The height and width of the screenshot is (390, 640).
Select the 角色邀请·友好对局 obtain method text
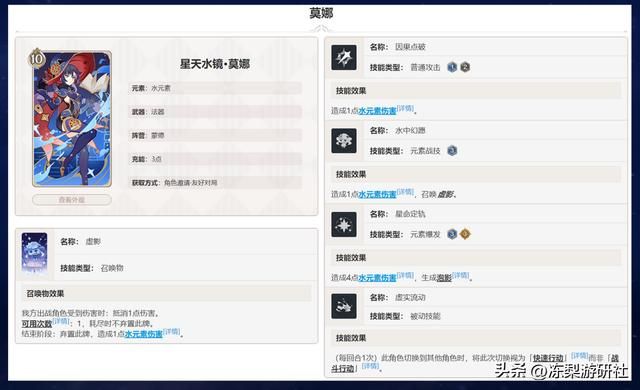coord(191,183)
